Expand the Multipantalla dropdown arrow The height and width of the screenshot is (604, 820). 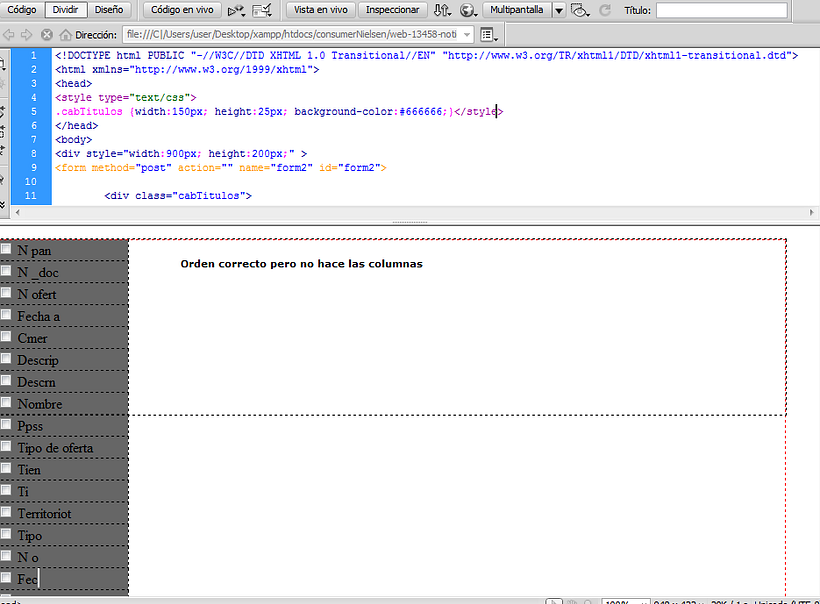tap(559, 10)
